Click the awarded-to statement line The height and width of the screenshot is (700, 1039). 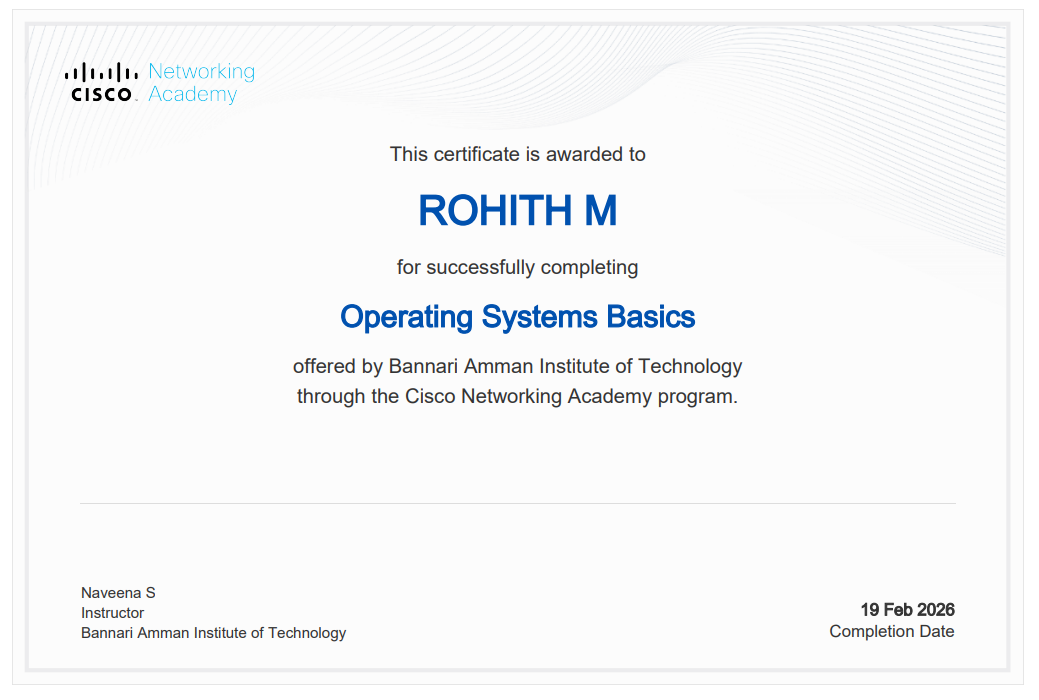pos(517,155)
